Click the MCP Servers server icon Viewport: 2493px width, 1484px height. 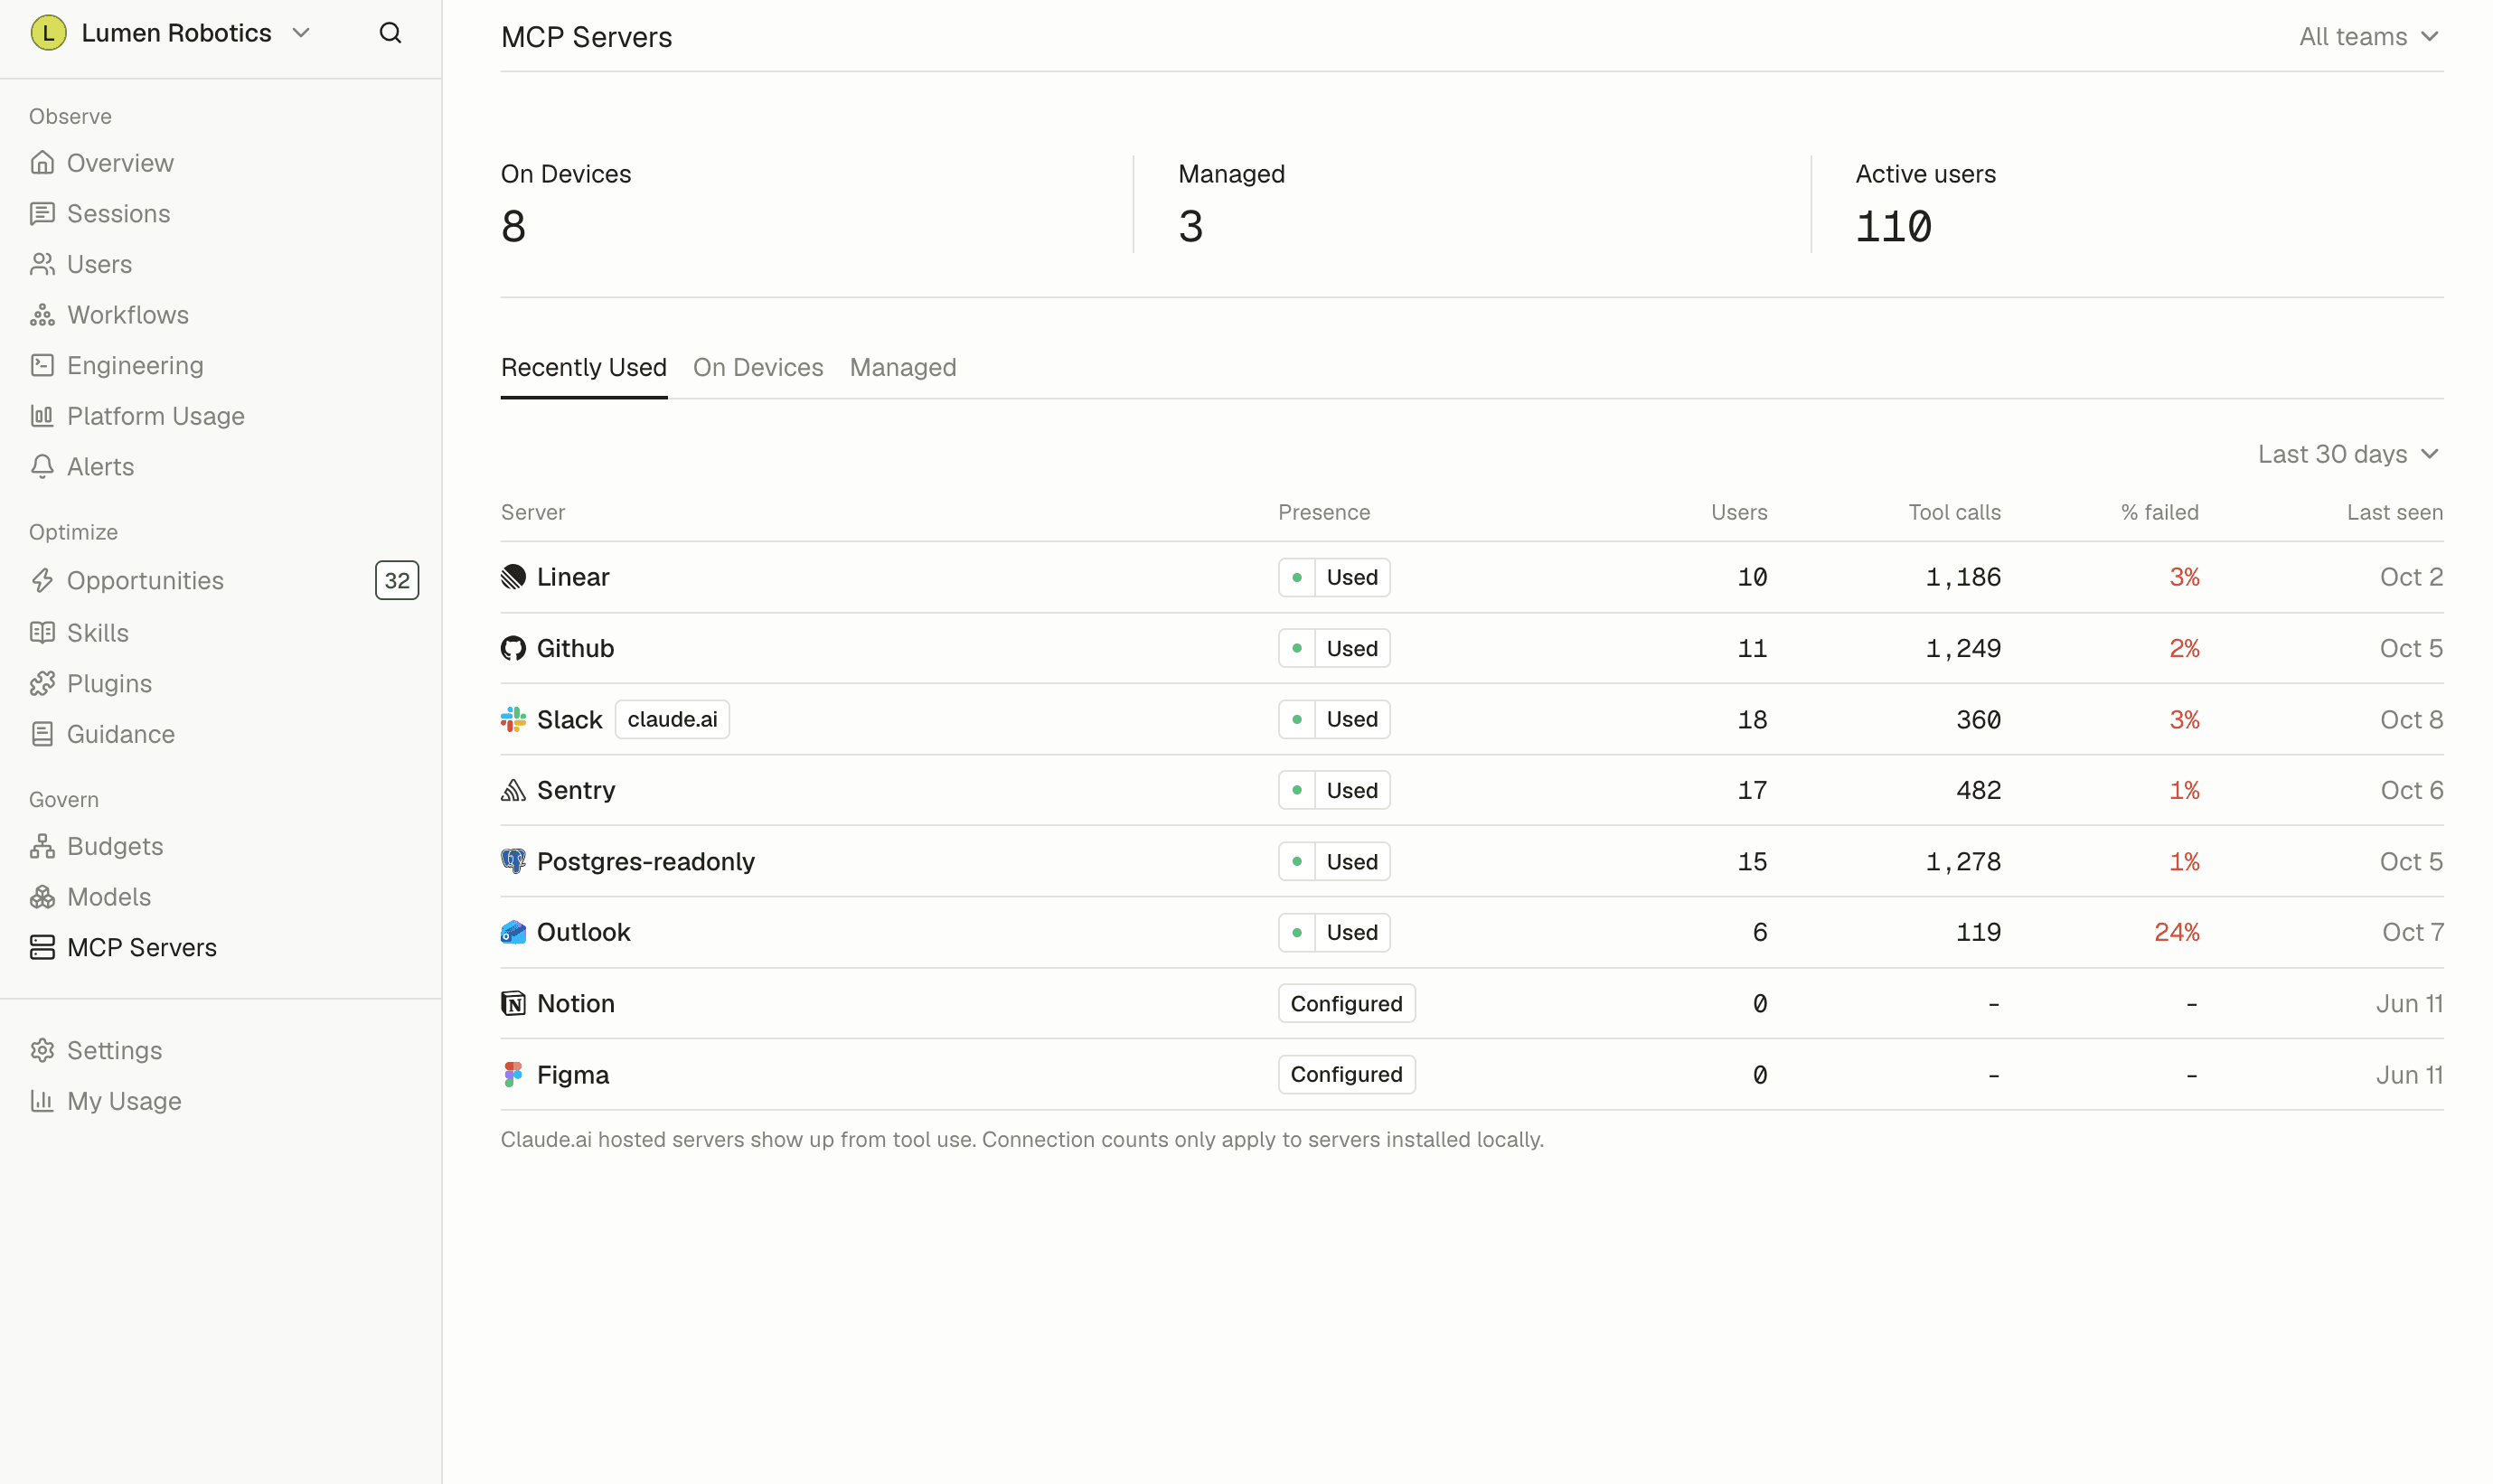(x=42, y=947)
